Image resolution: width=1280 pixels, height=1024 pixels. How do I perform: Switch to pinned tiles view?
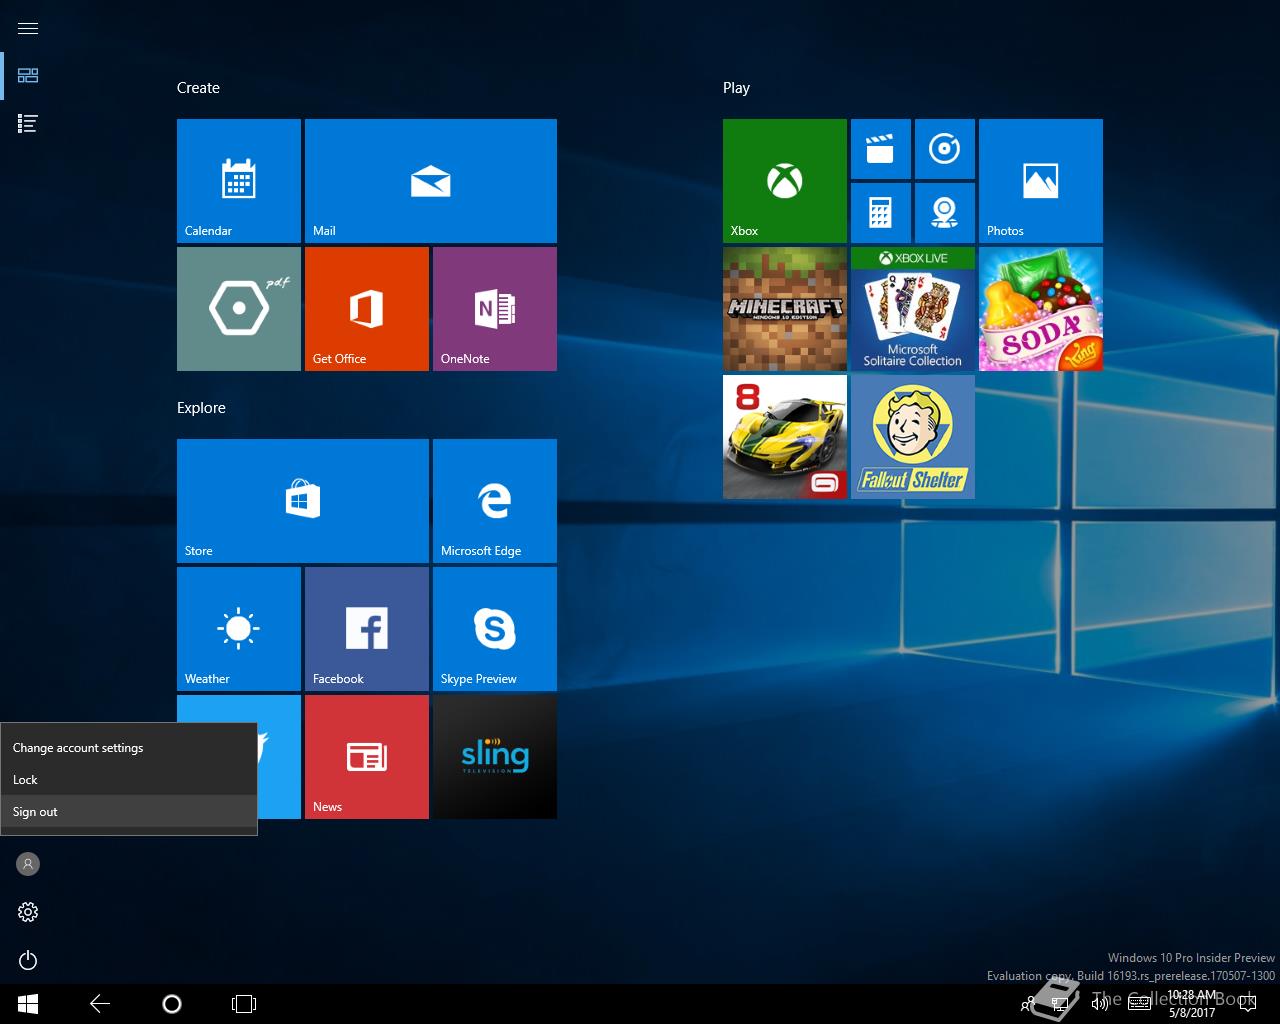tap(28, 76)
